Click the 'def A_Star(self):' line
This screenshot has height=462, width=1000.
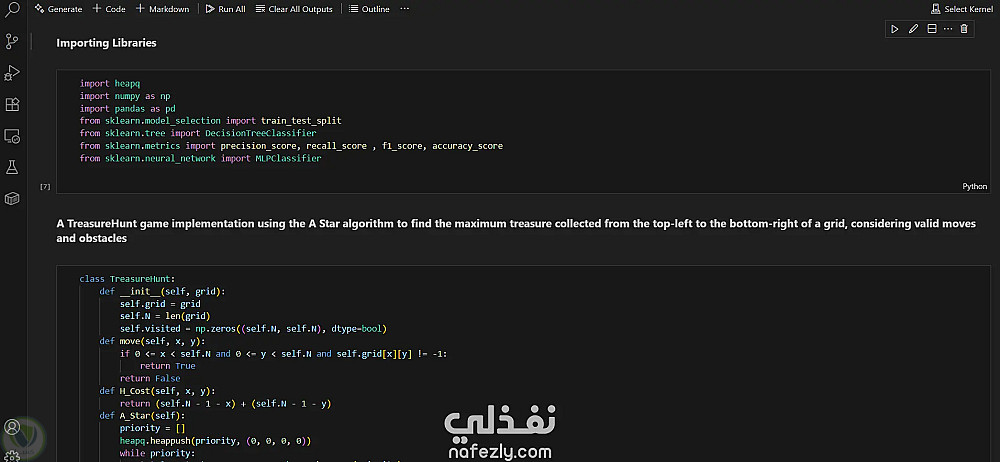[x=142, y=416]
